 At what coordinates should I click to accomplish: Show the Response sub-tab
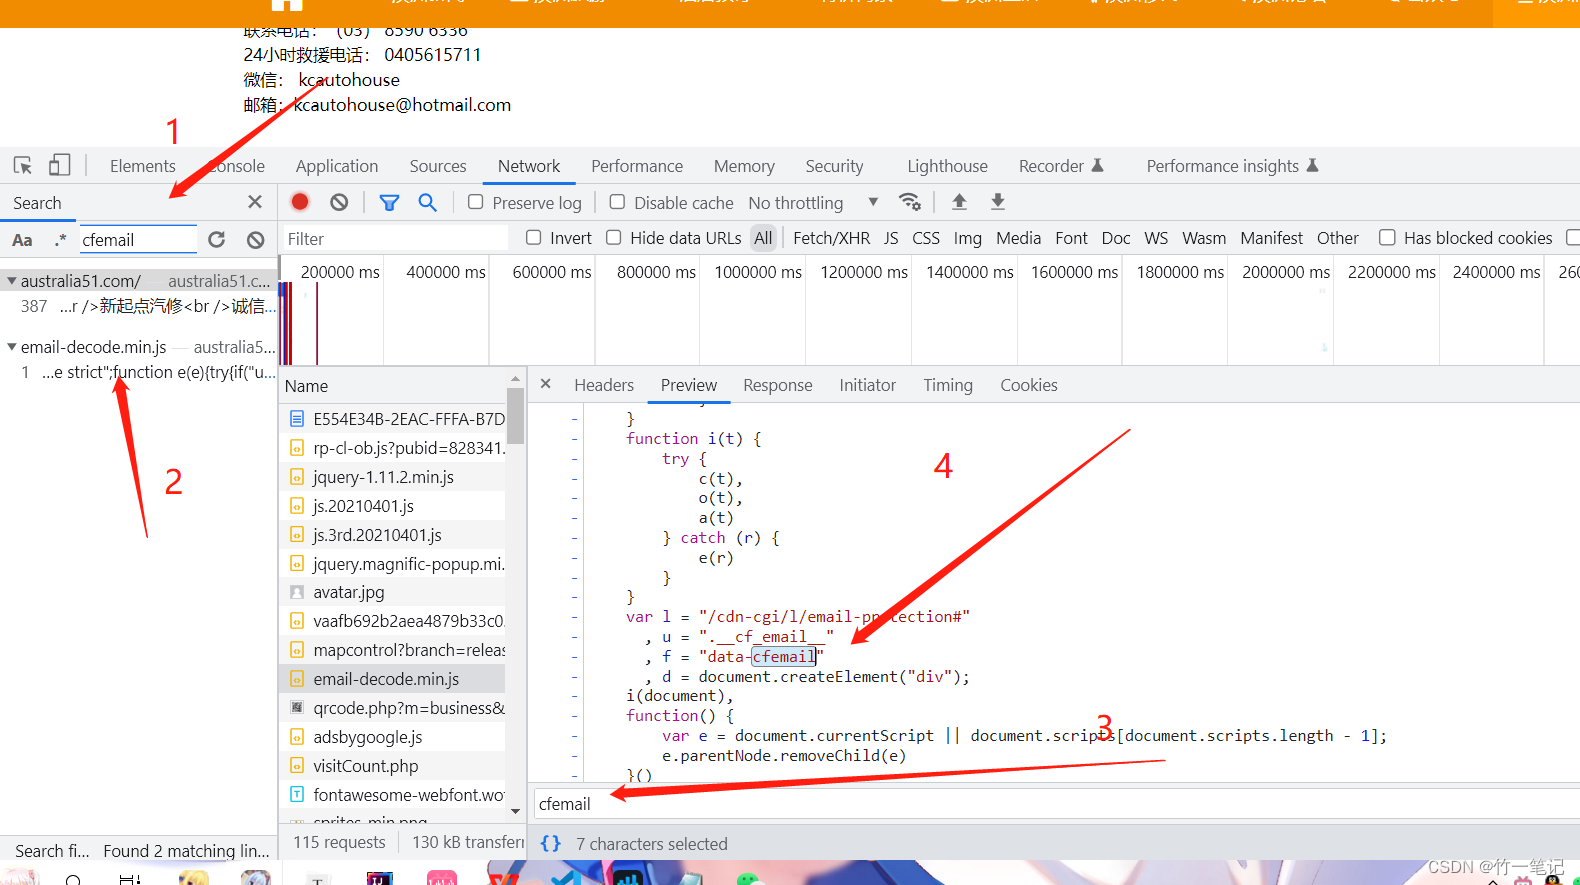pyautogui.click(x=777, y=385)
